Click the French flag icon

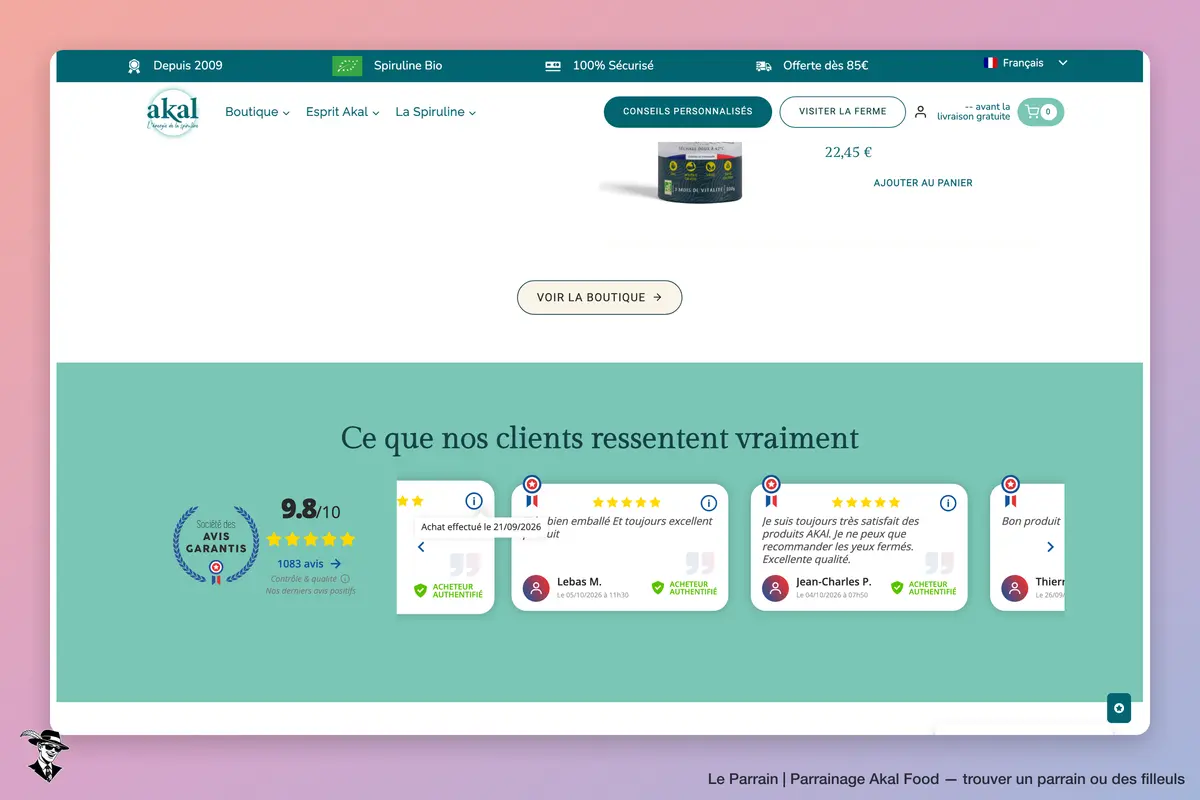point(991,63)
